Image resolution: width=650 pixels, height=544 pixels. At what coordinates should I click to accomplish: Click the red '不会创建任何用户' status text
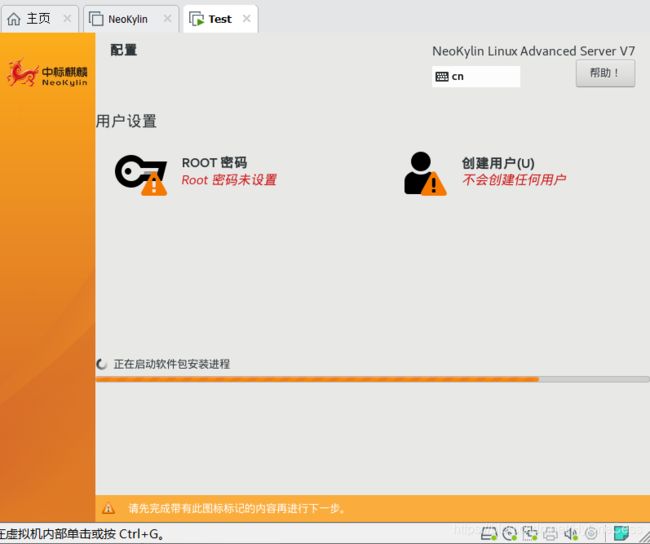point(514,180)
